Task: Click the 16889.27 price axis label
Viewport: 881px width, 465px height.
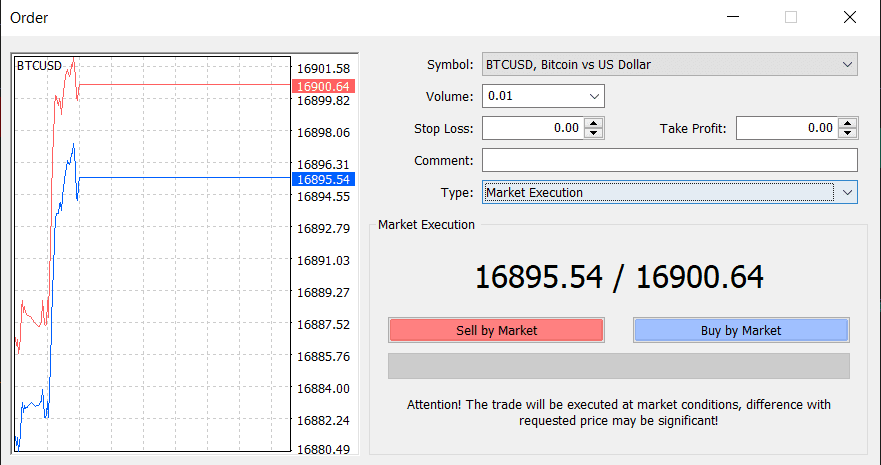Action: click(324, 293)
